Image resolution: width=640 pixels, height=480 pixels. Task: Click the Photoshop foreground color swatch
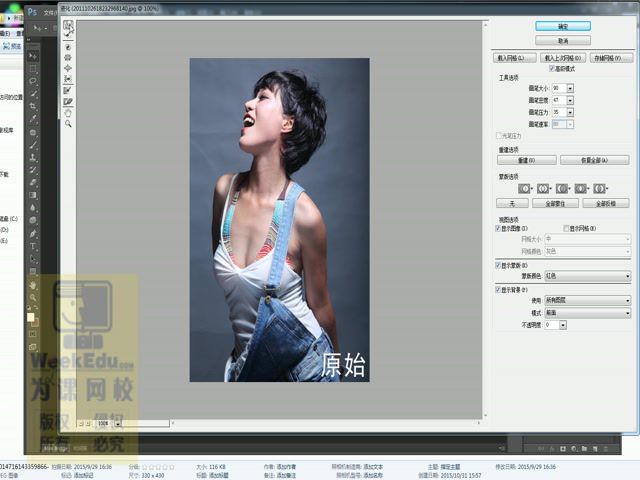pyautogui.click(x=31, y=317)
